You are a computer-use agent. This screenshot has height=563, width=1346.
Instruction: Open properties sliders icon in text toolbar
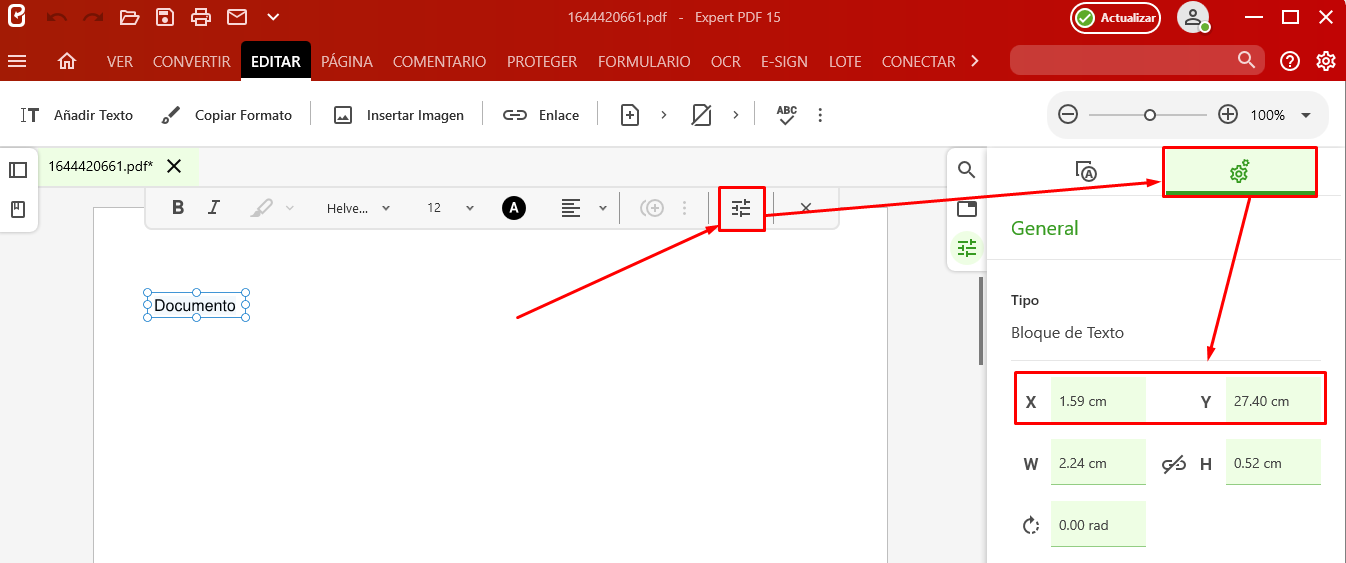(x=741, y=208)
